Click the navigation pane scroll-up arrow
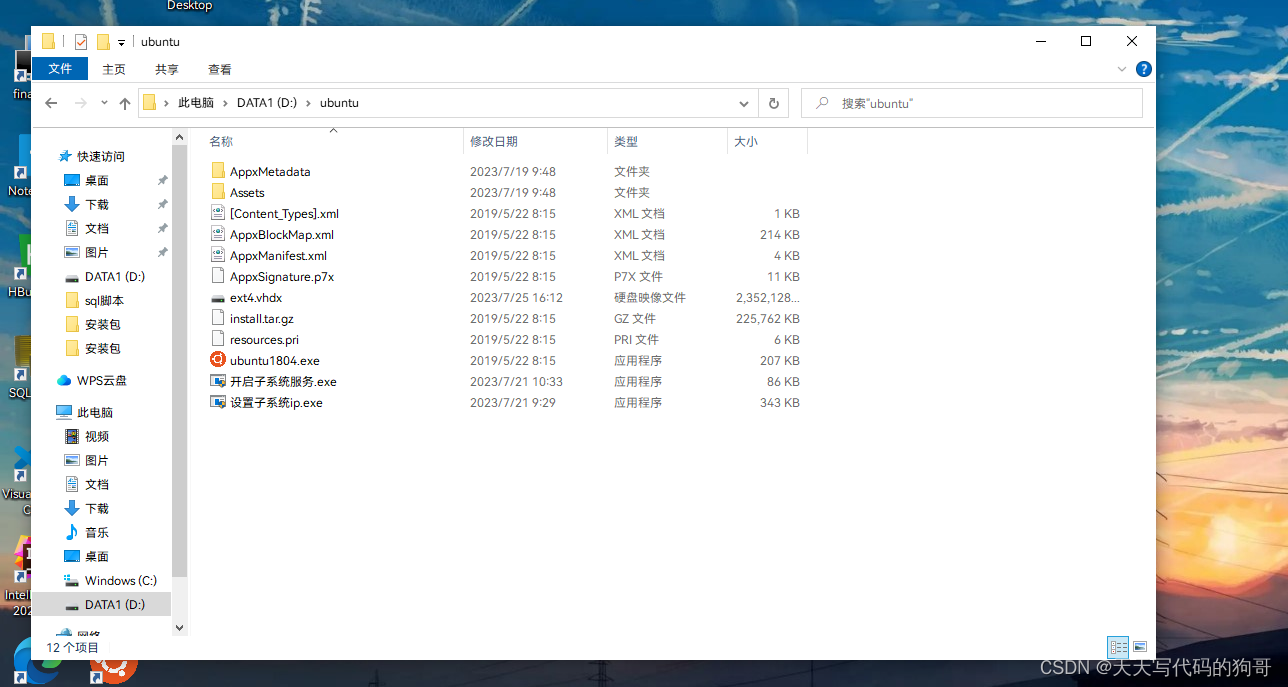The height and width of the screenshot is (687, 1288). pos(180,135)
